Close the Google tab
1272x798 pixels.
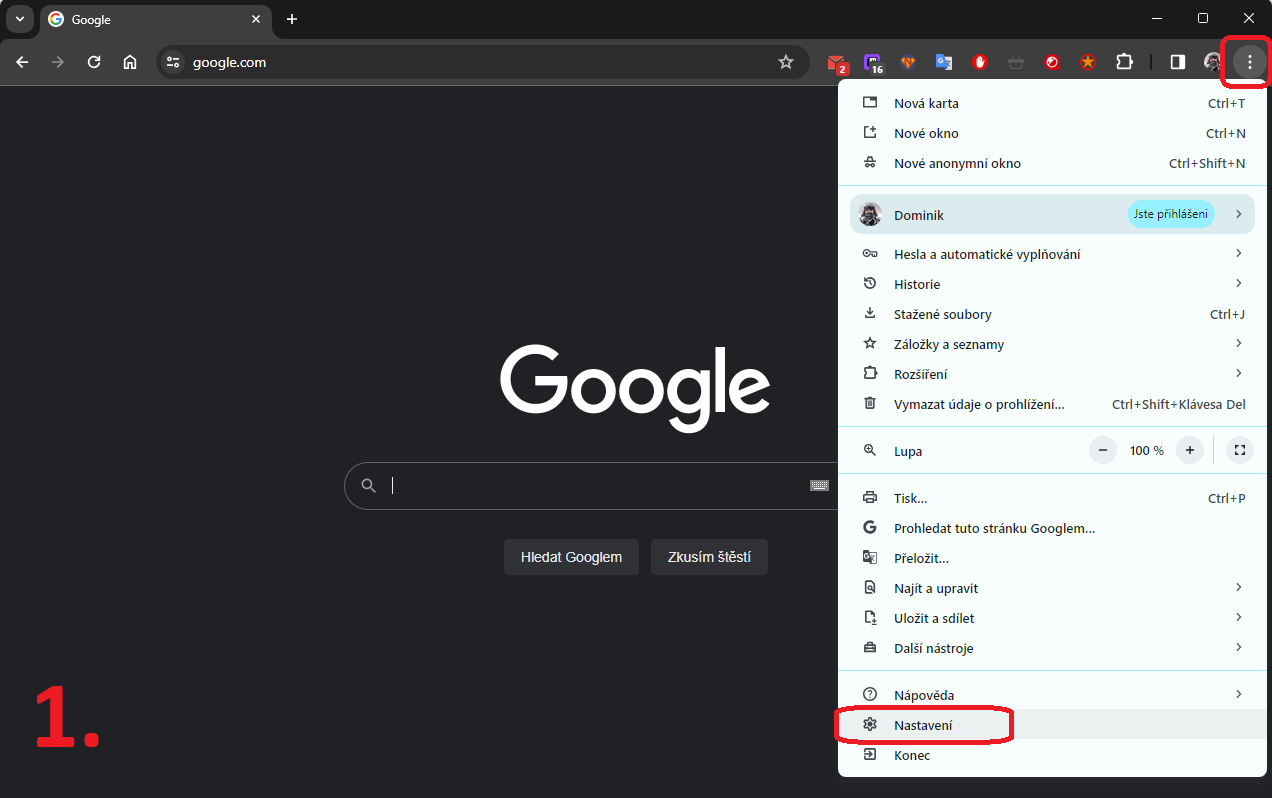256,19
